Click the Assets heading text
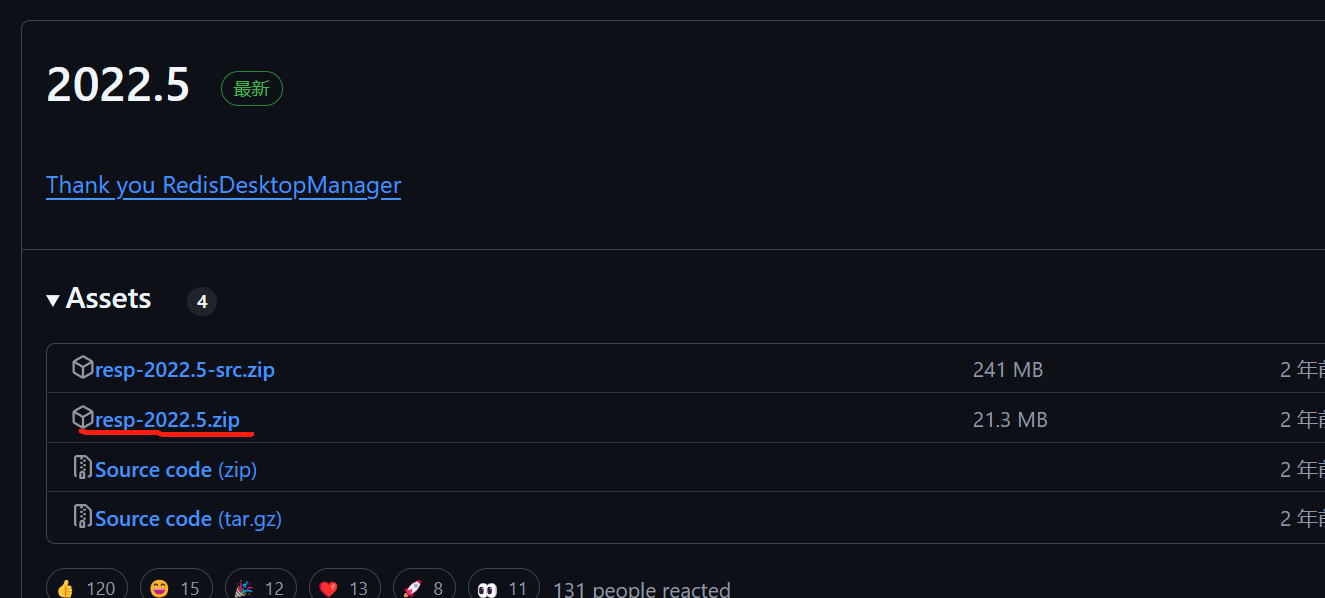 [108, 299]
